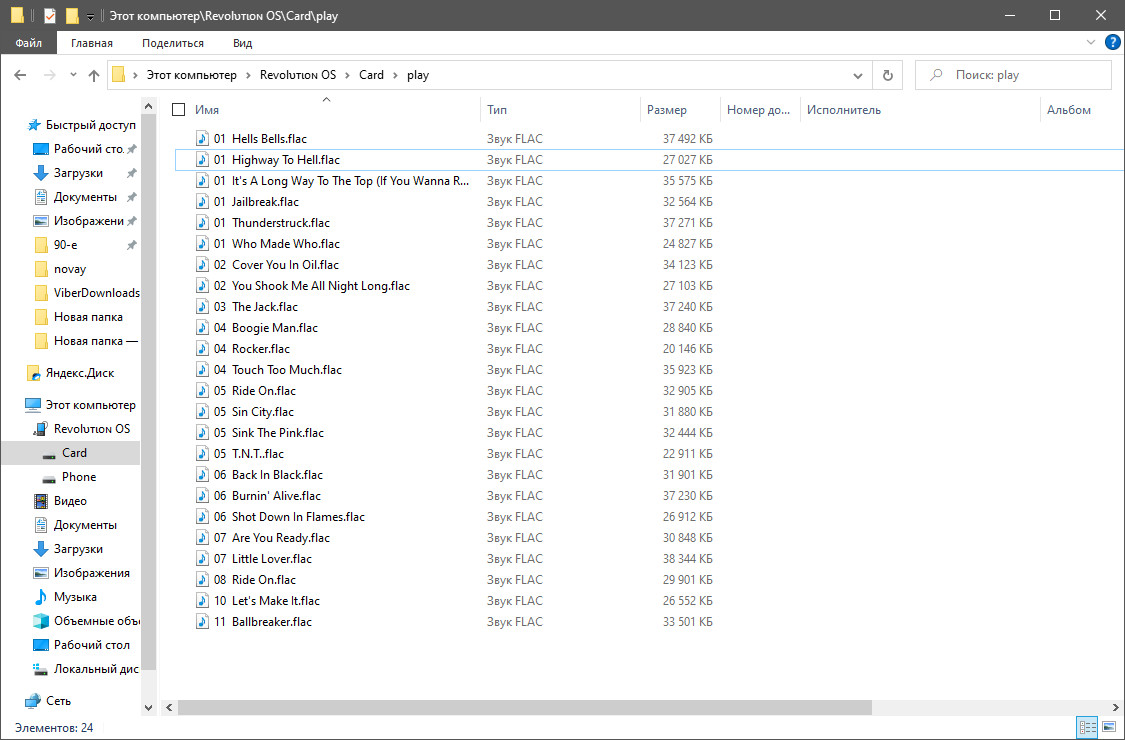Click the Yandex.Disk icon in the sidebar

pos(33,373)
